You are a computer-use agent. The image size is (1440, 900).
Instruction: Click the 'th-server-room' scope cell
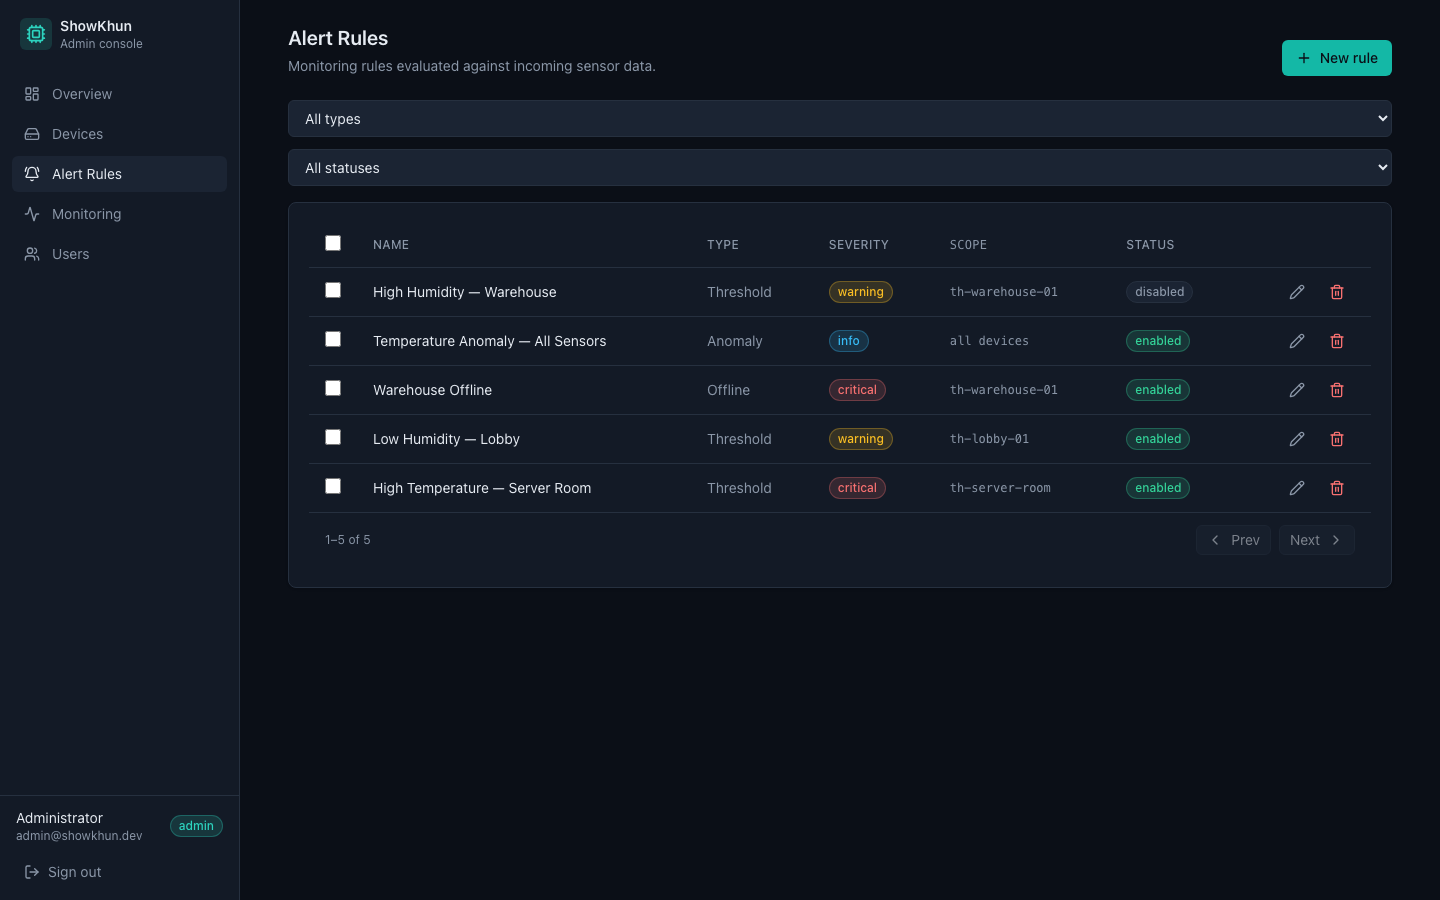1000,488
